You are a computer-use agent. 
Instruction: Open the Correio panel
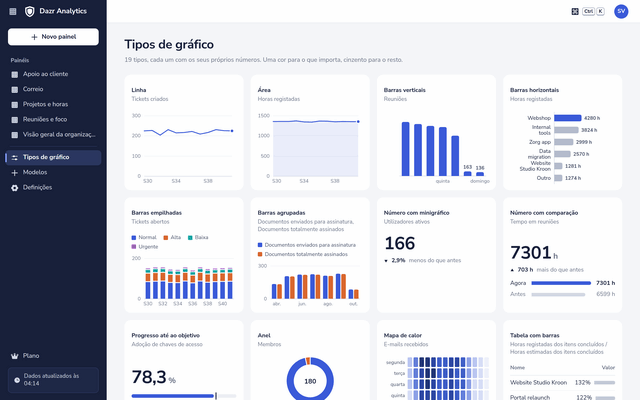53,89
